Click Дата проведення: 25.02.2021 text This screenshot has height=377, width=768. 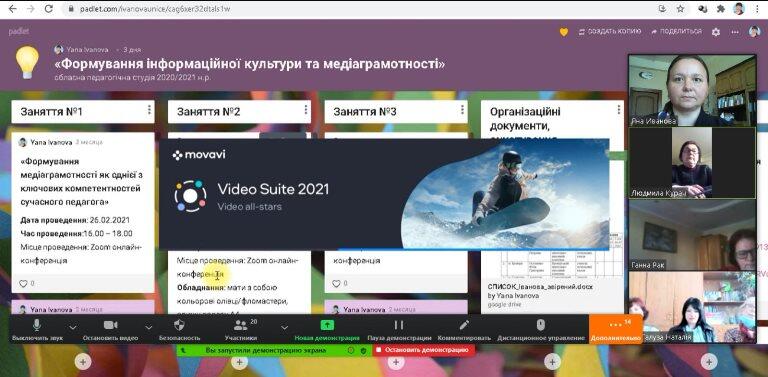(x=75, y=220)
